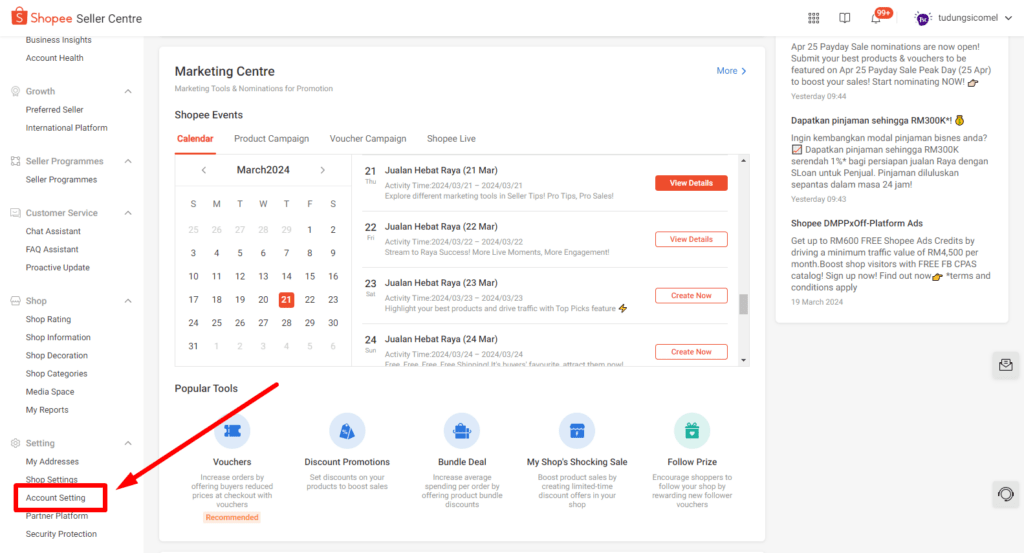Click Create Now for 23 Mar event
This screenshot has width=1024, height=553.
click(x=691, y=296)
